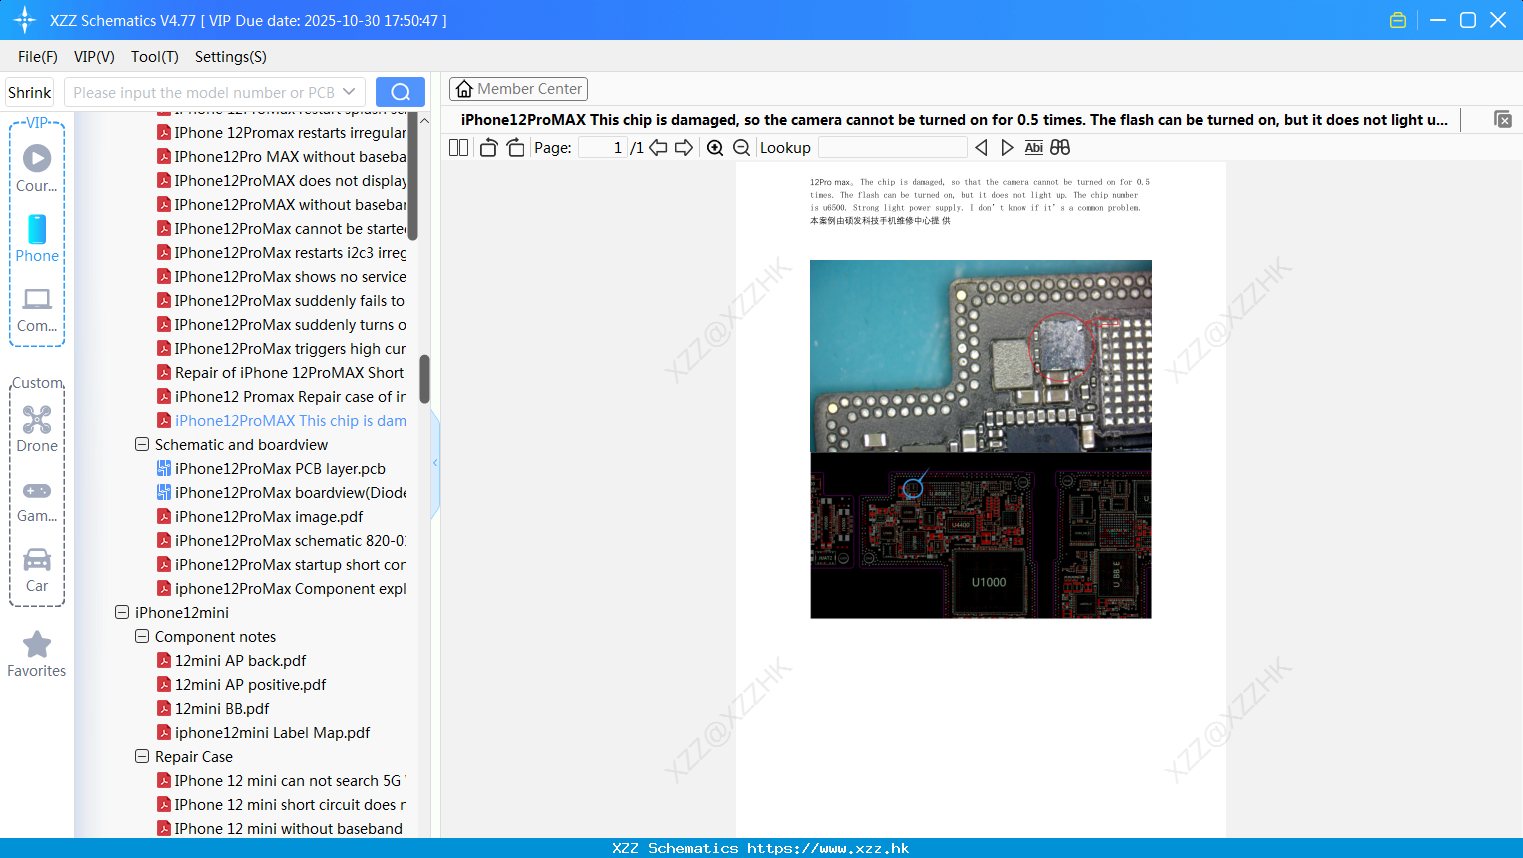
Task: Select the Phone category icon
Action: pos(37,238)
